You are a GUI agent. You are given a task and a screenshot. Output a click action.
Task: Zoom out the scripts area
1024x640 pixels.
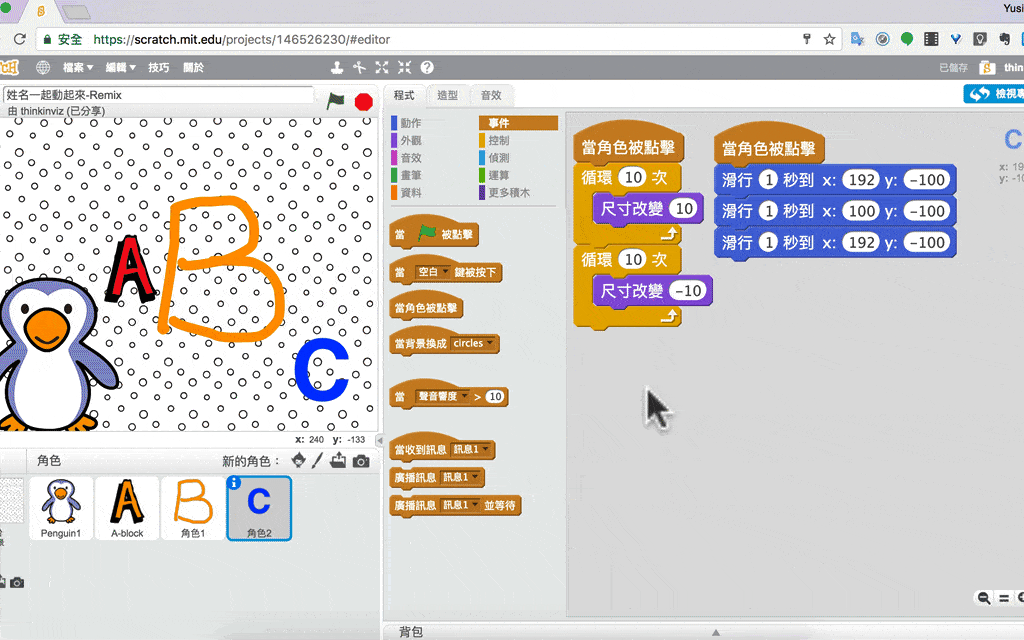pos(984,598)
